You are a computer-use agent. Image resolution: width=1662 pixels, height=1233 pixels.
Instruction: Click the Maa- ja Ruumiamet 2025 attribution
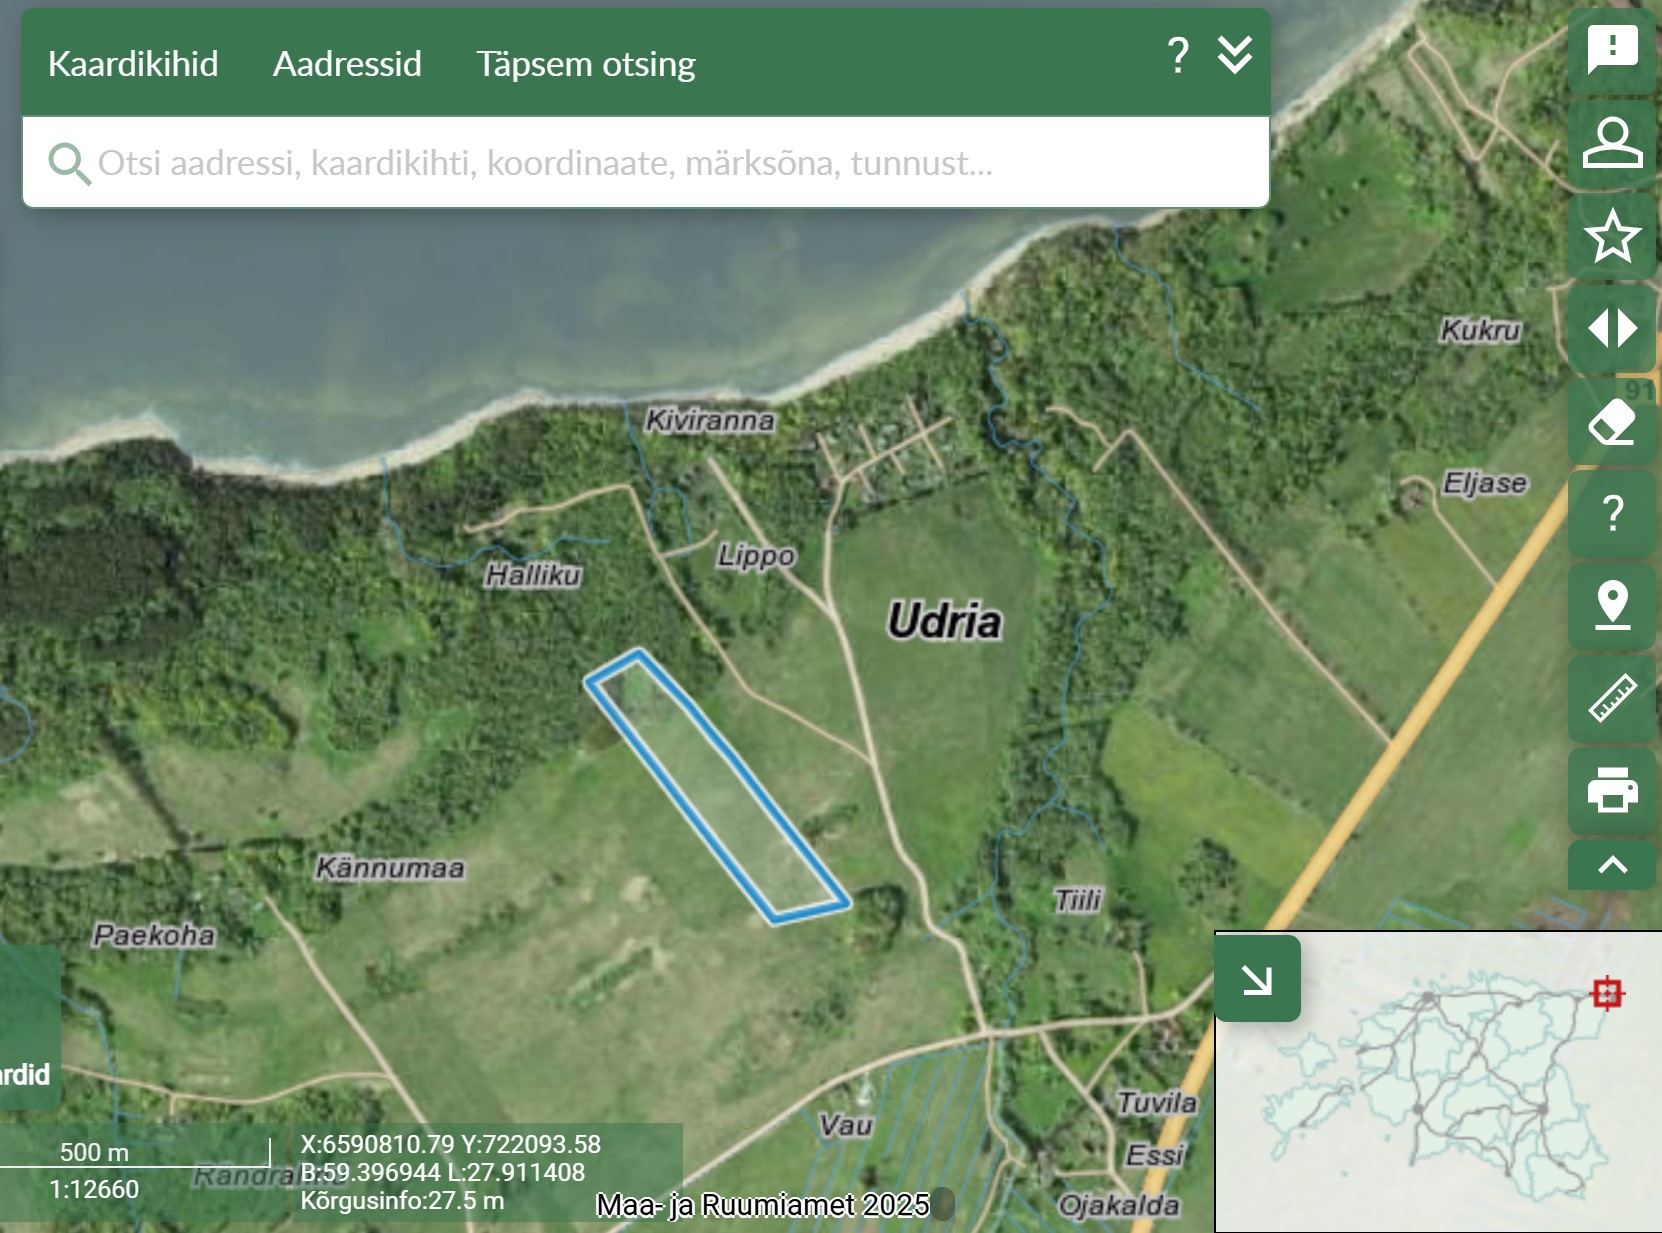[763, 1205]
